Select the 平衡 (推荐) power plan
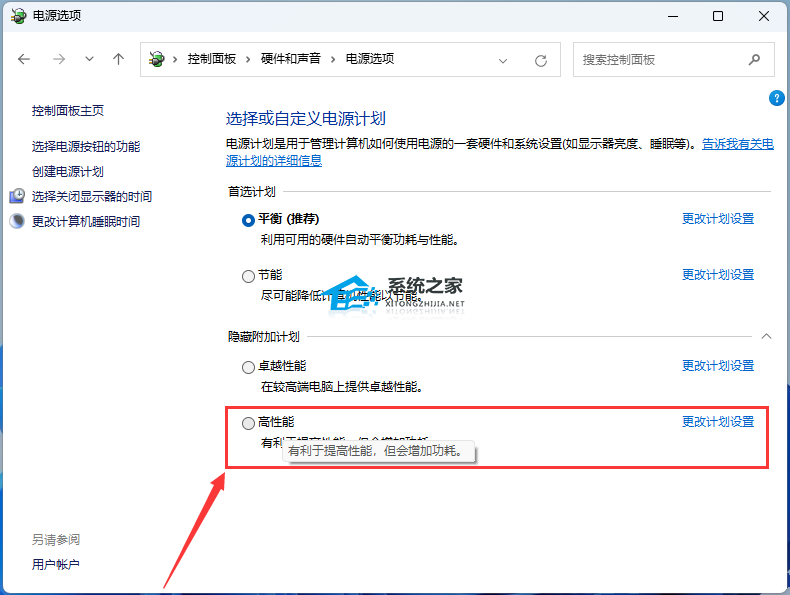 (x=248, y=220)
